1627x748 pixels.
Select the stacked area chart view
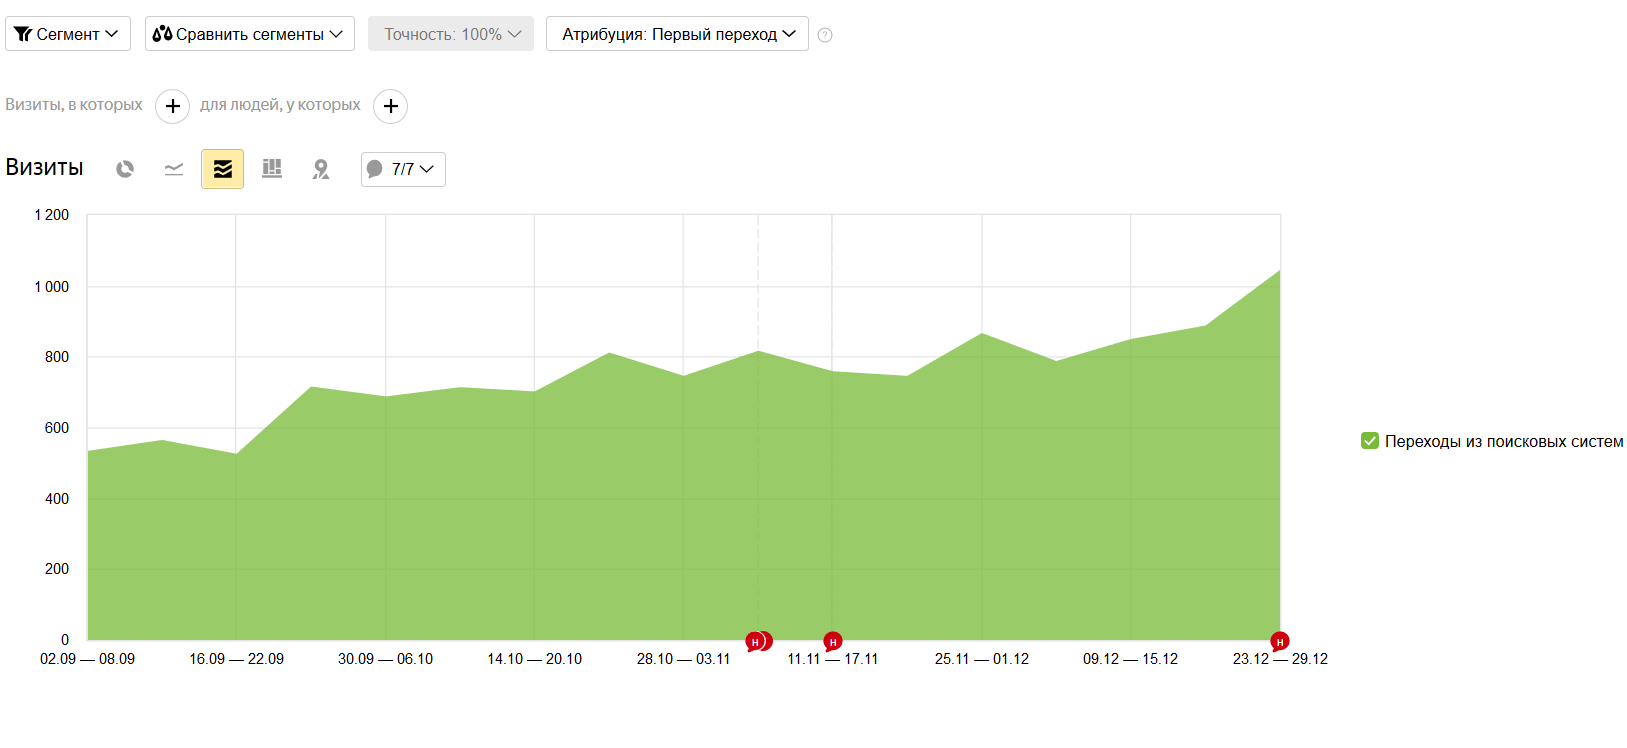coord(222,169)
